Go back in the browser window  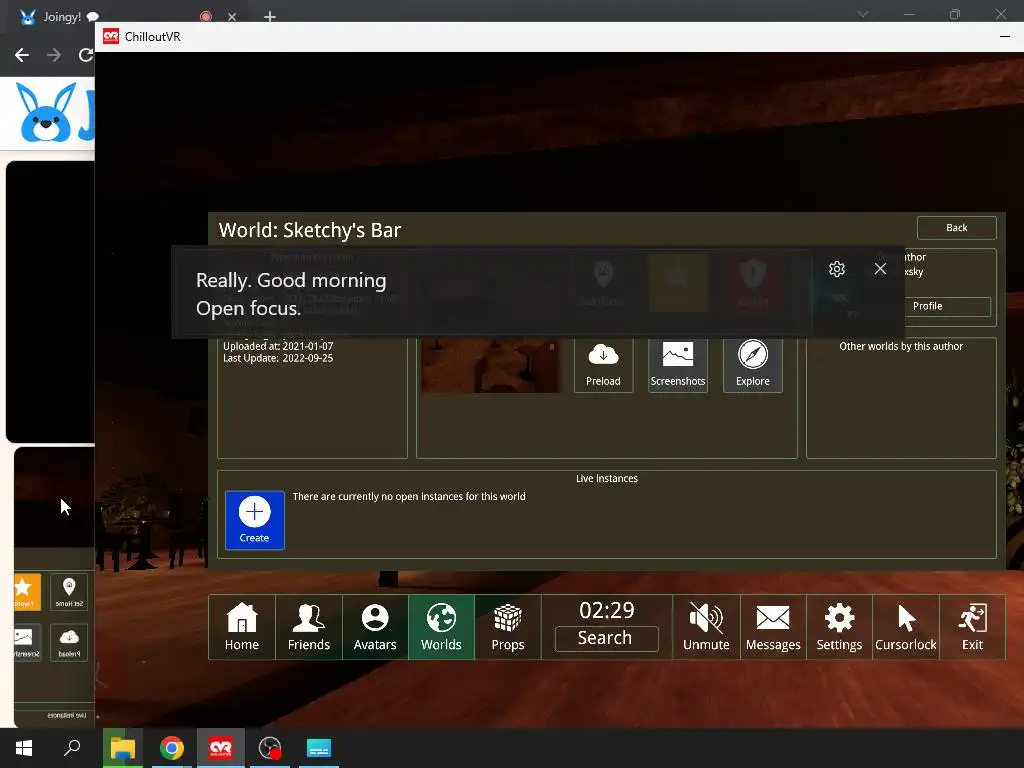tap(22, 55)
